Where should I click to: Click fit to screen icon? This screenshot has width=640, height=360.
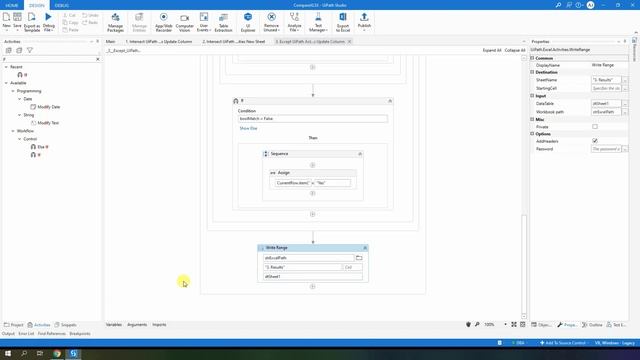coord(514,324)
